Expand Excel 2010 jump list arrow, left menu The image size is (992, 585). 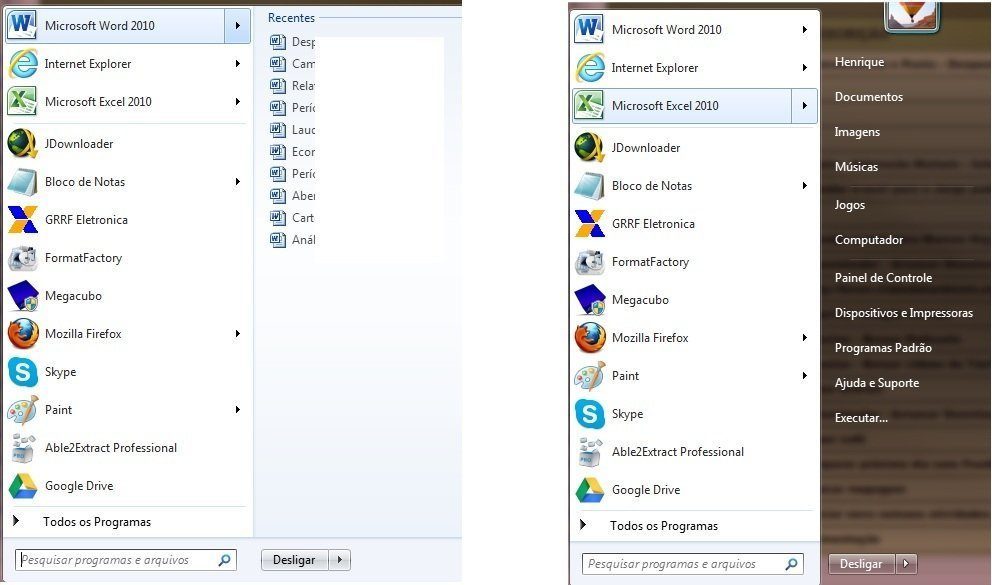[237, 102]
